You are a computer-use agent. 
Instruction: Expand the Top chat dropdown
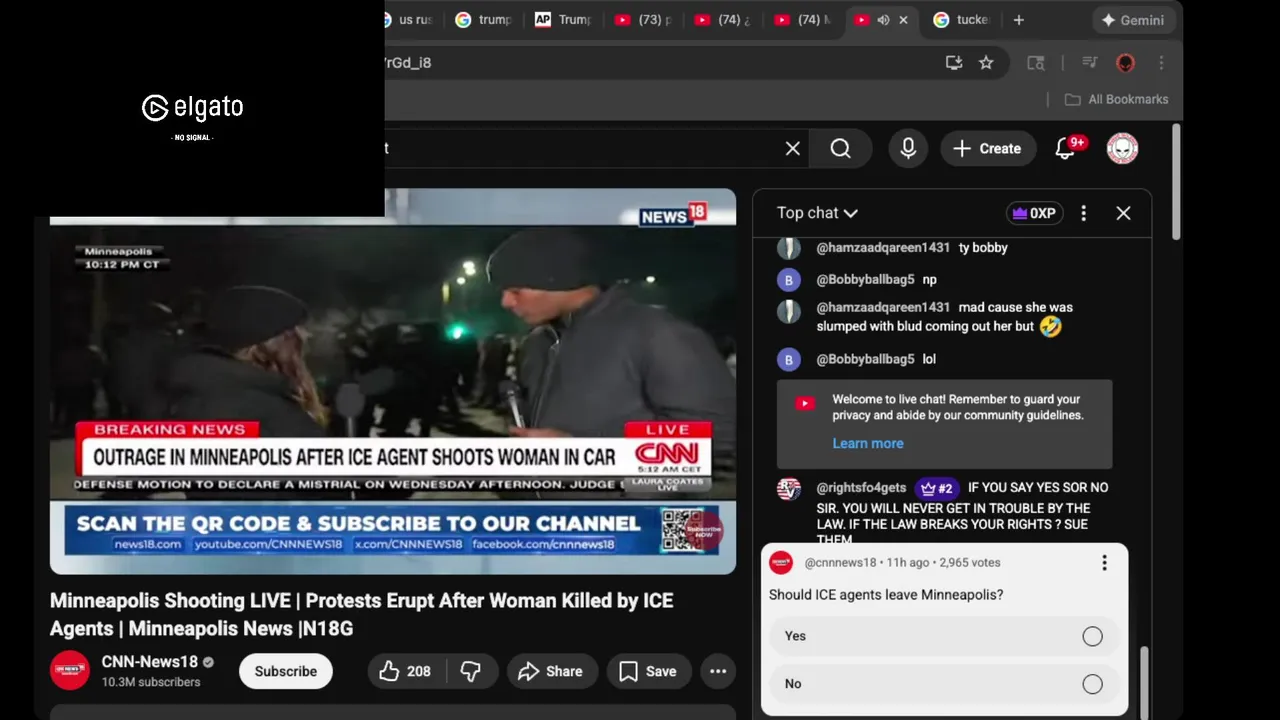[817, 213]
